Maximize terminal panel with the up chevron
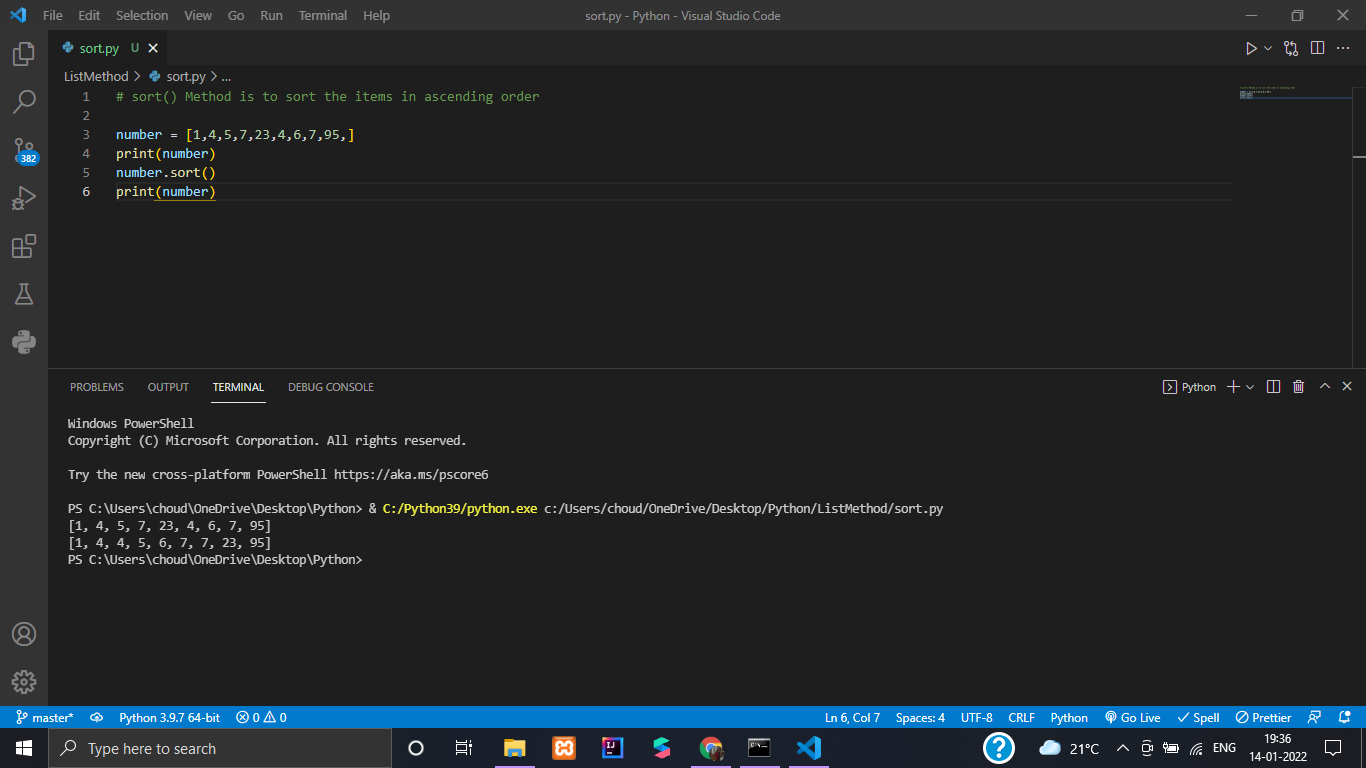The width and height of the screenshot is (1366, 768). coord(1324,387)
